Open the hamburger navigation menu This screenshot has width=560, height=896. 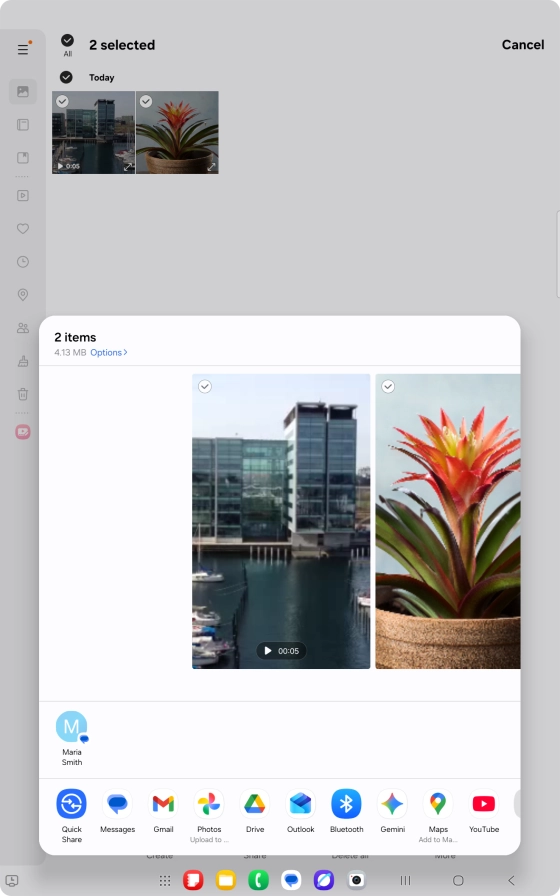tap(23, 49)
